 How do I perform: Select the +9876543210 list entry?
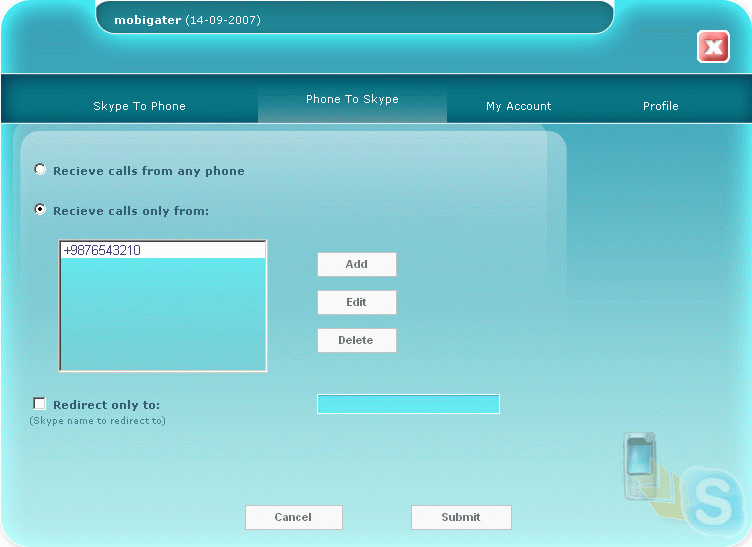(163, 251)
